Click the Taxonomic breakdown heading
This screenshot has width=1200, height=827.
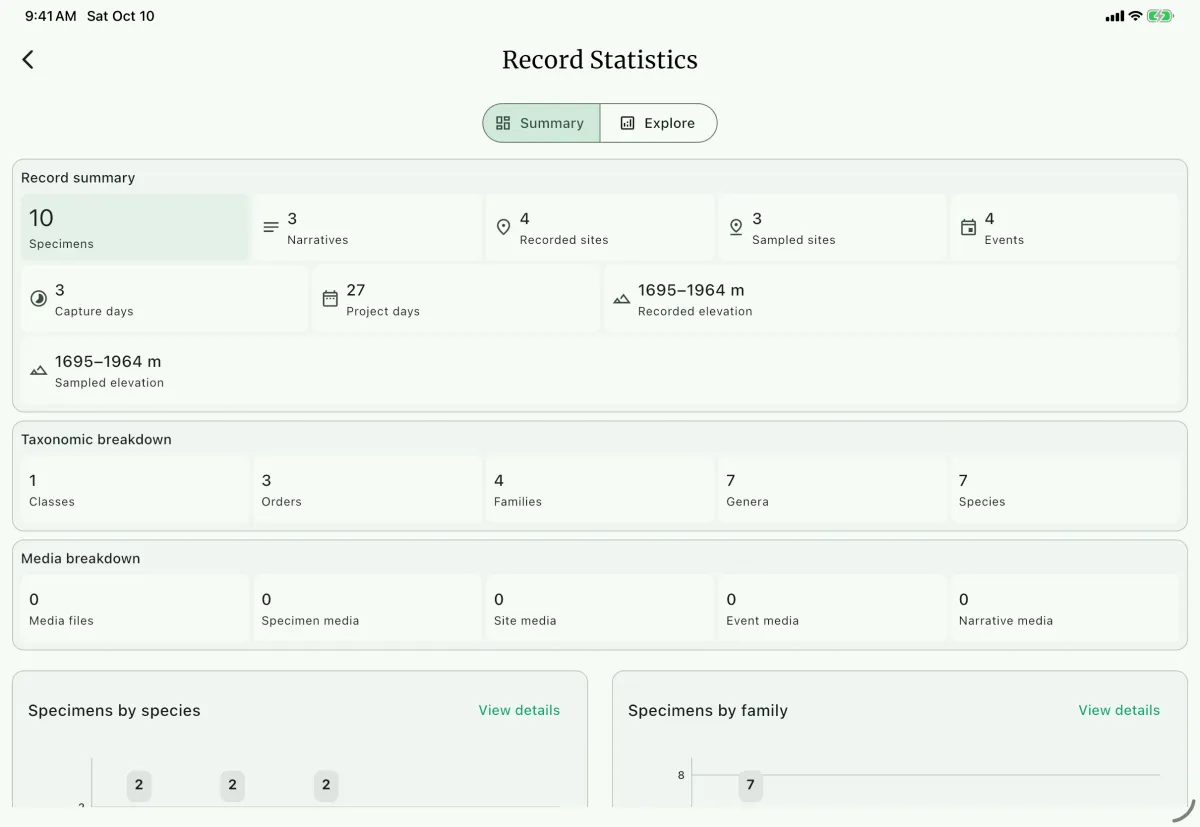point(96,439)
